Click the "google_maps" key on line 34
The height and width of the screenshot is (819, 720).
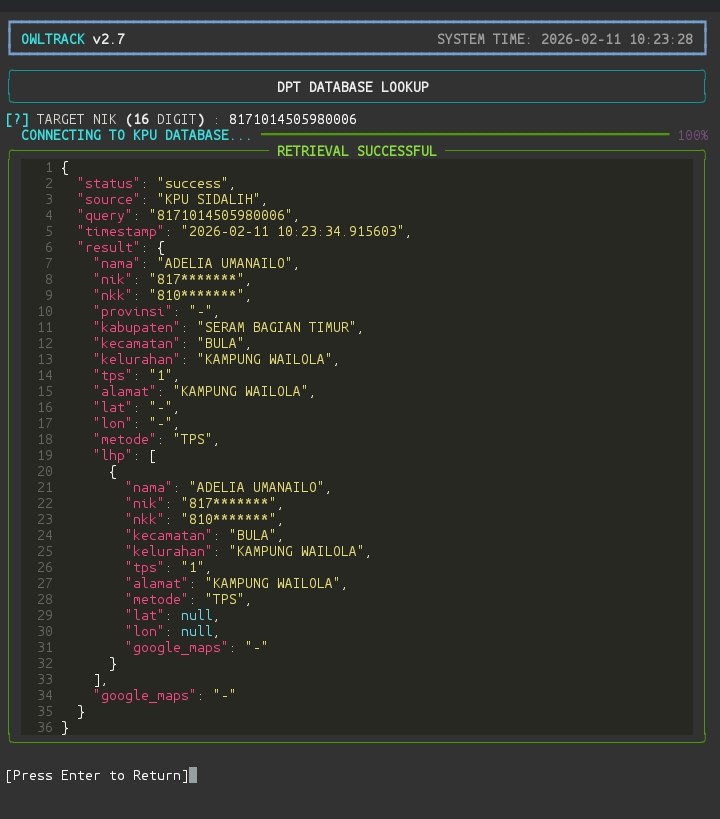pyautogui.click(x=145, y=695)
